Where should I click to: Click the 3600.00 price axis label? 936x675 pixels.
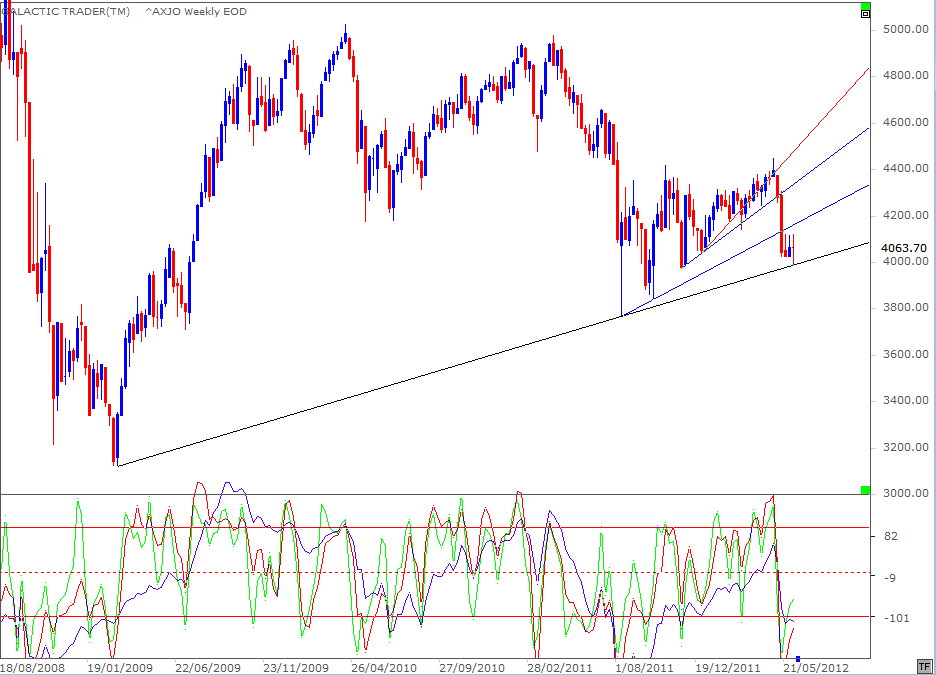(x=906, y=354)
